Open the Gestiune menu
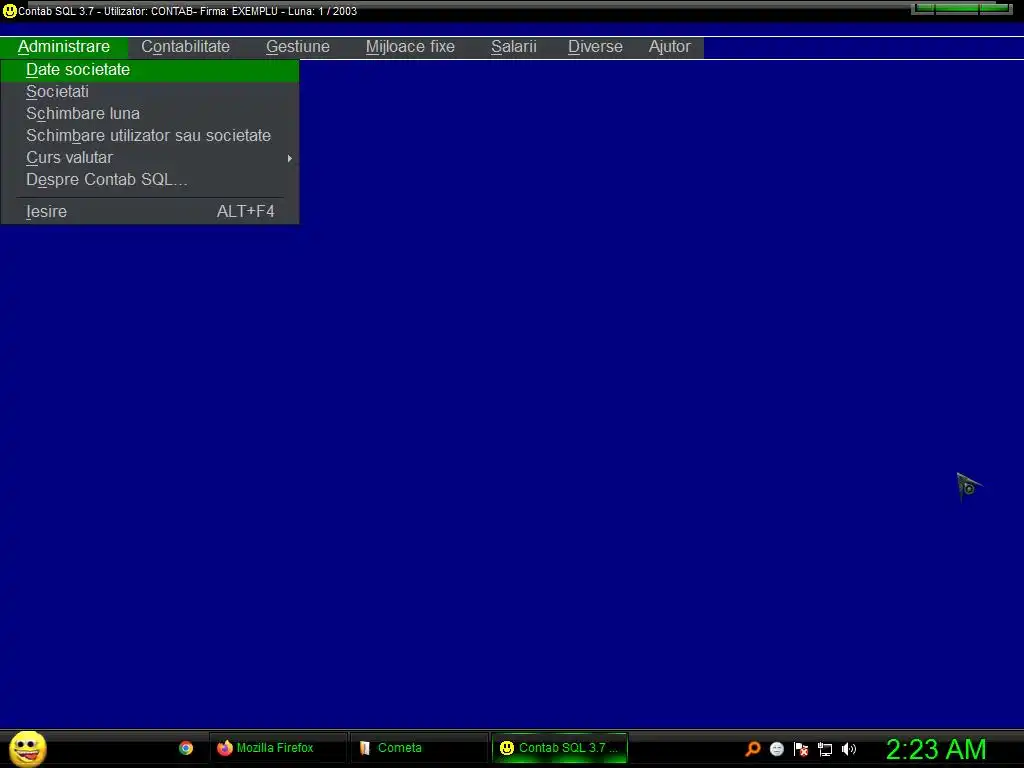Screen dimensions: 1024x768 tap(298, 47)
